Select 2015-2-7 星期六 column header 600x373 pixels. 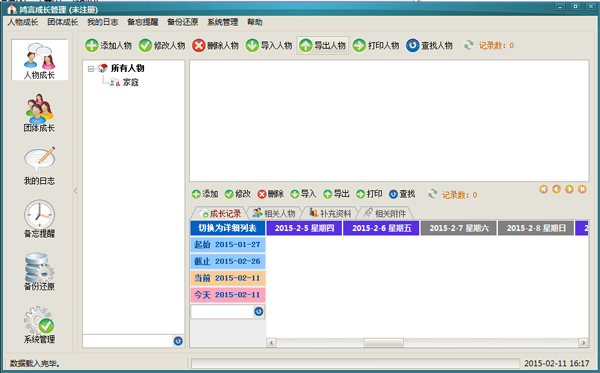(x=459, y=228)
